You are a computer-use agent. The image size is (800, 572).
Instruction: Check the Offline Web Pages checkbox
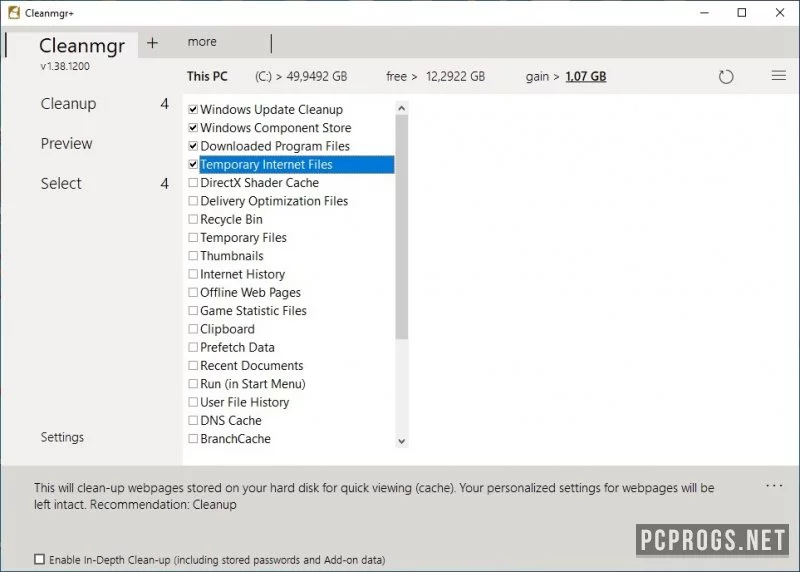tap(193, 292)
